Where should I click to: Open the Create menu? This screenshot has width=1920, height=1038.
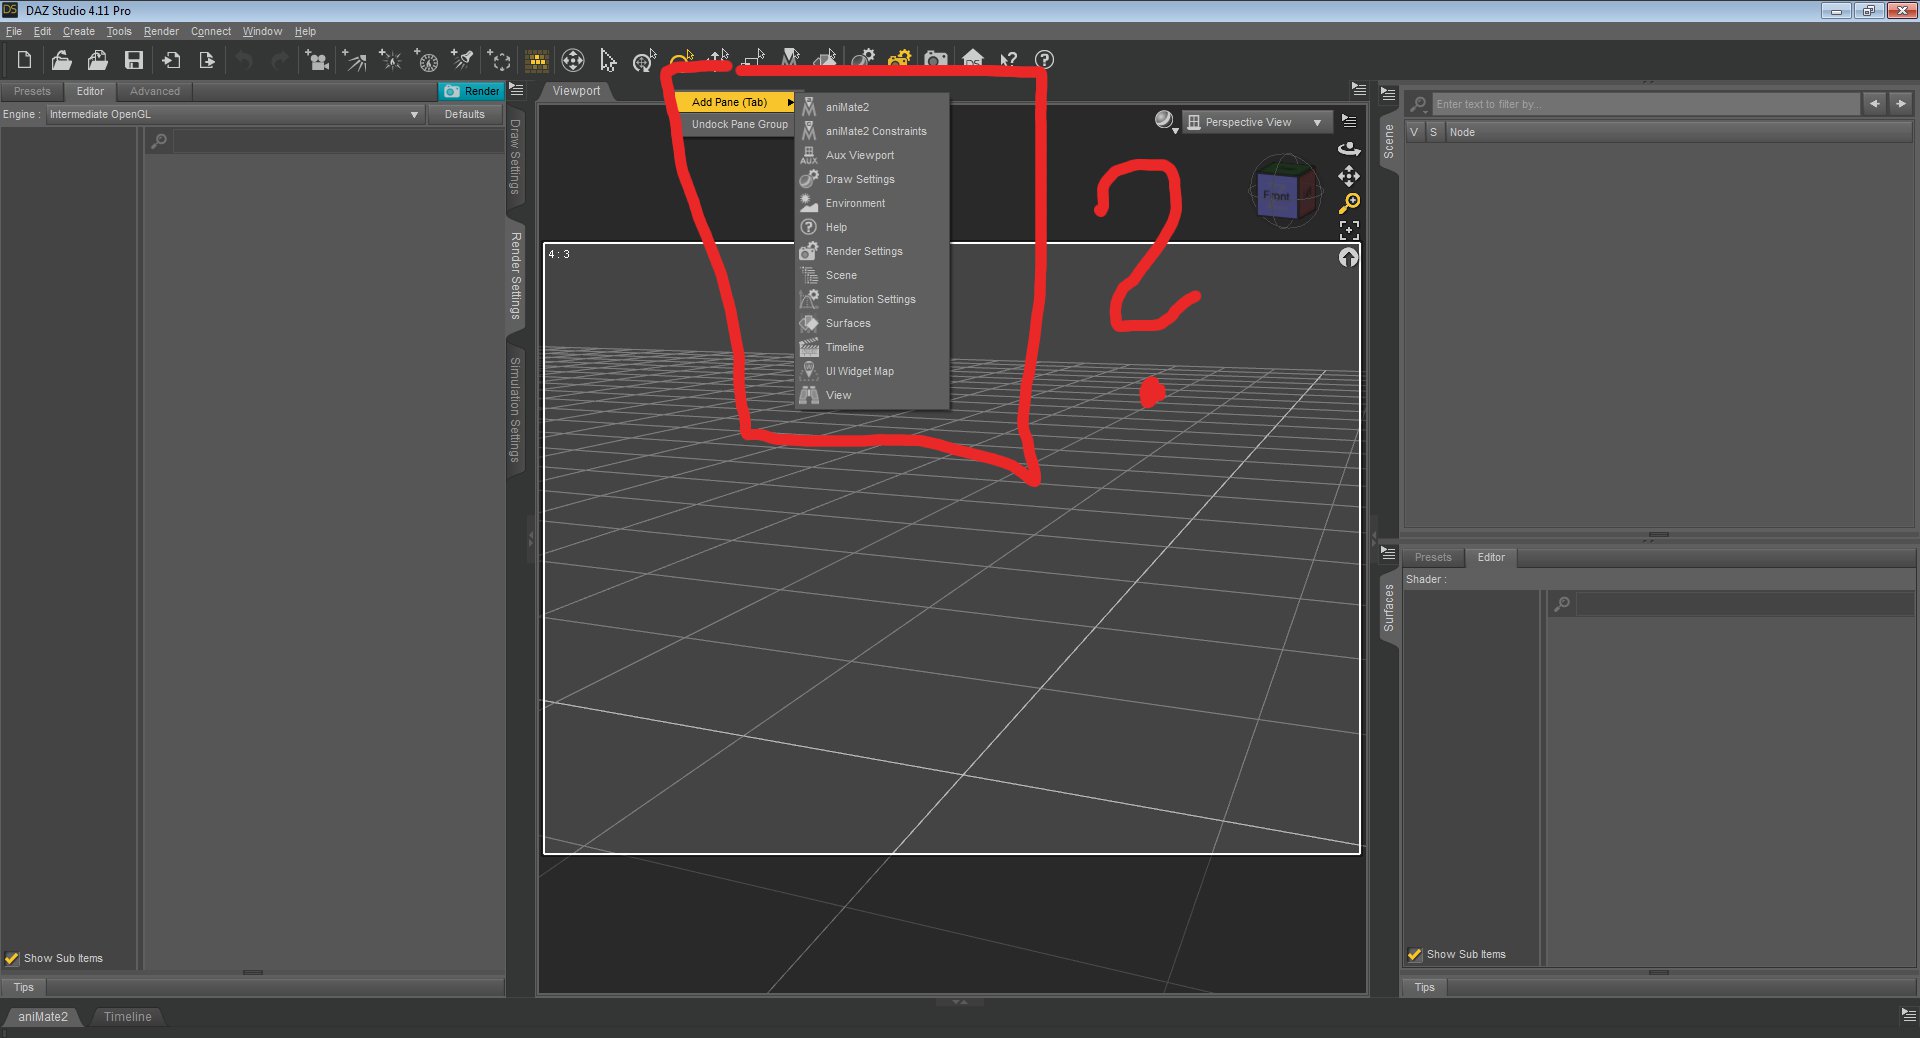click(79, 32)
